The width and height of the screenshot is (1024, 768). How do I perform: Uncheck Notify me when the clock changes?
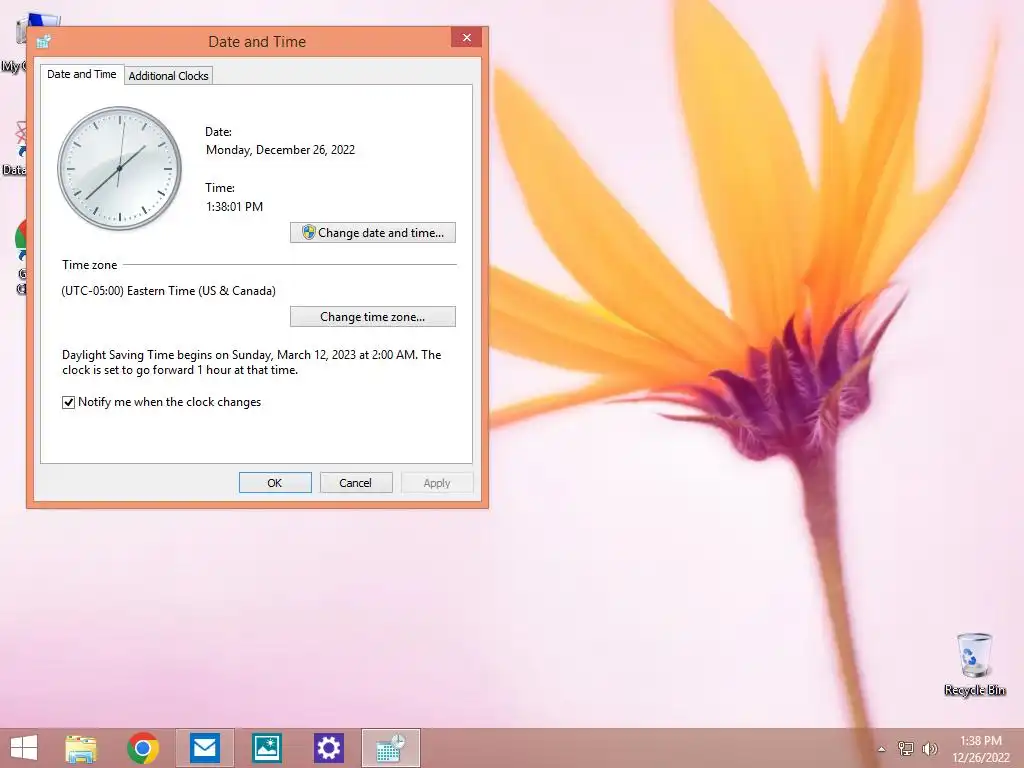[x=69, y=402]
